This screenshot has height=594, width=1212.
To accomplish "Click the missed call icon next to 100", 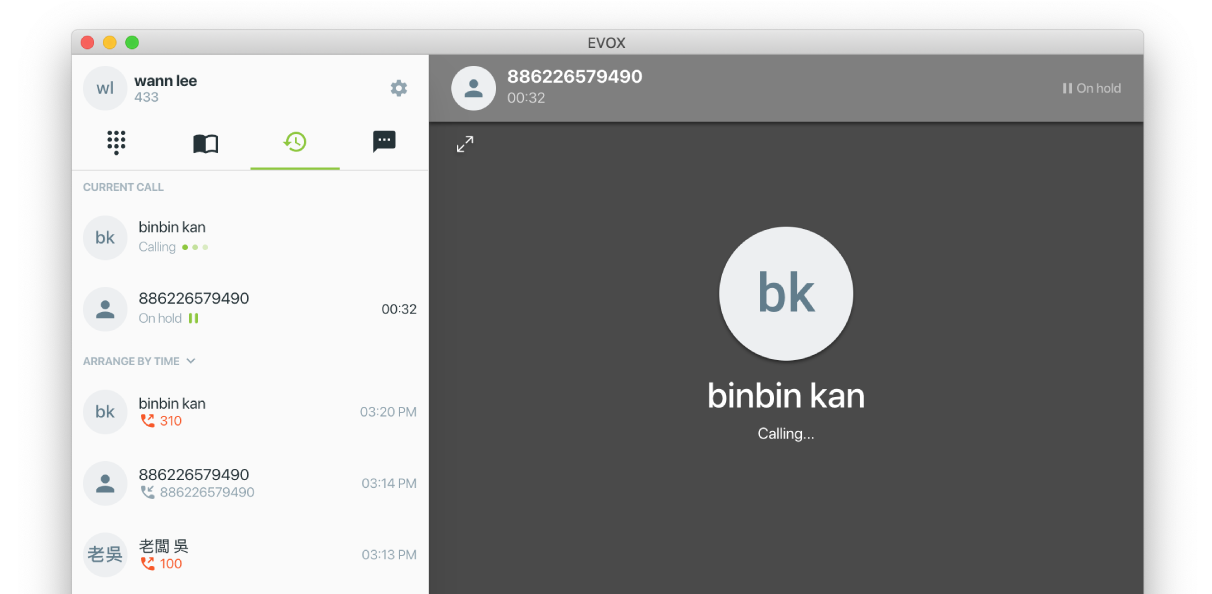I will pyautogui.click(x=148, y=563).
